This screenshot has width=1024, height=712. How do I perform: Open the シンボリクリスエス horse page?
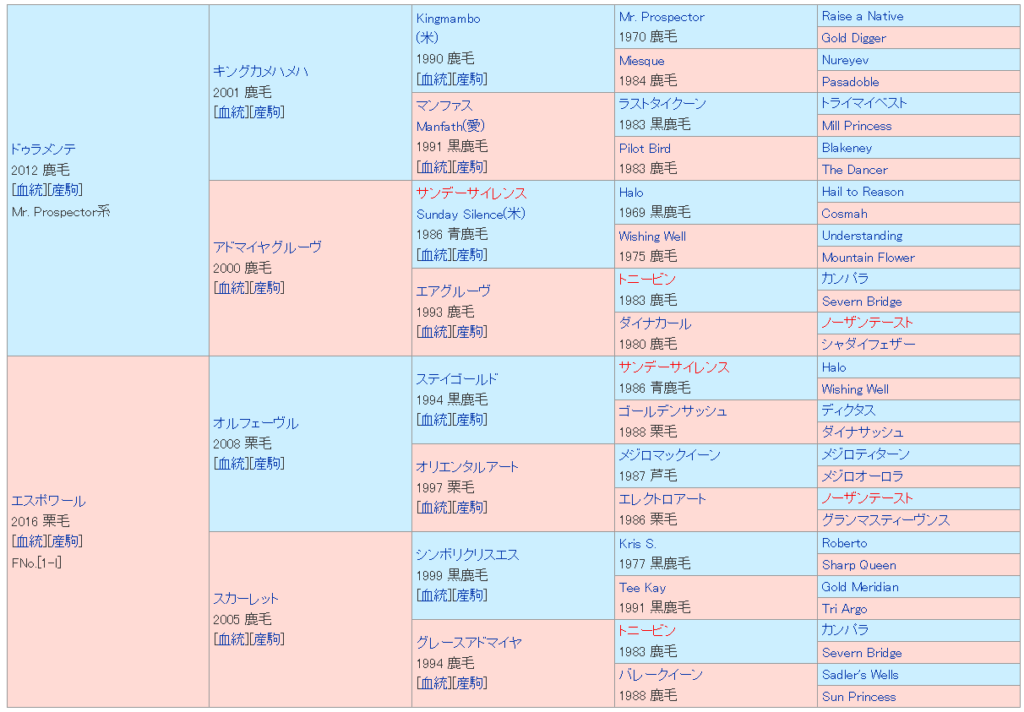click(467, 554)
